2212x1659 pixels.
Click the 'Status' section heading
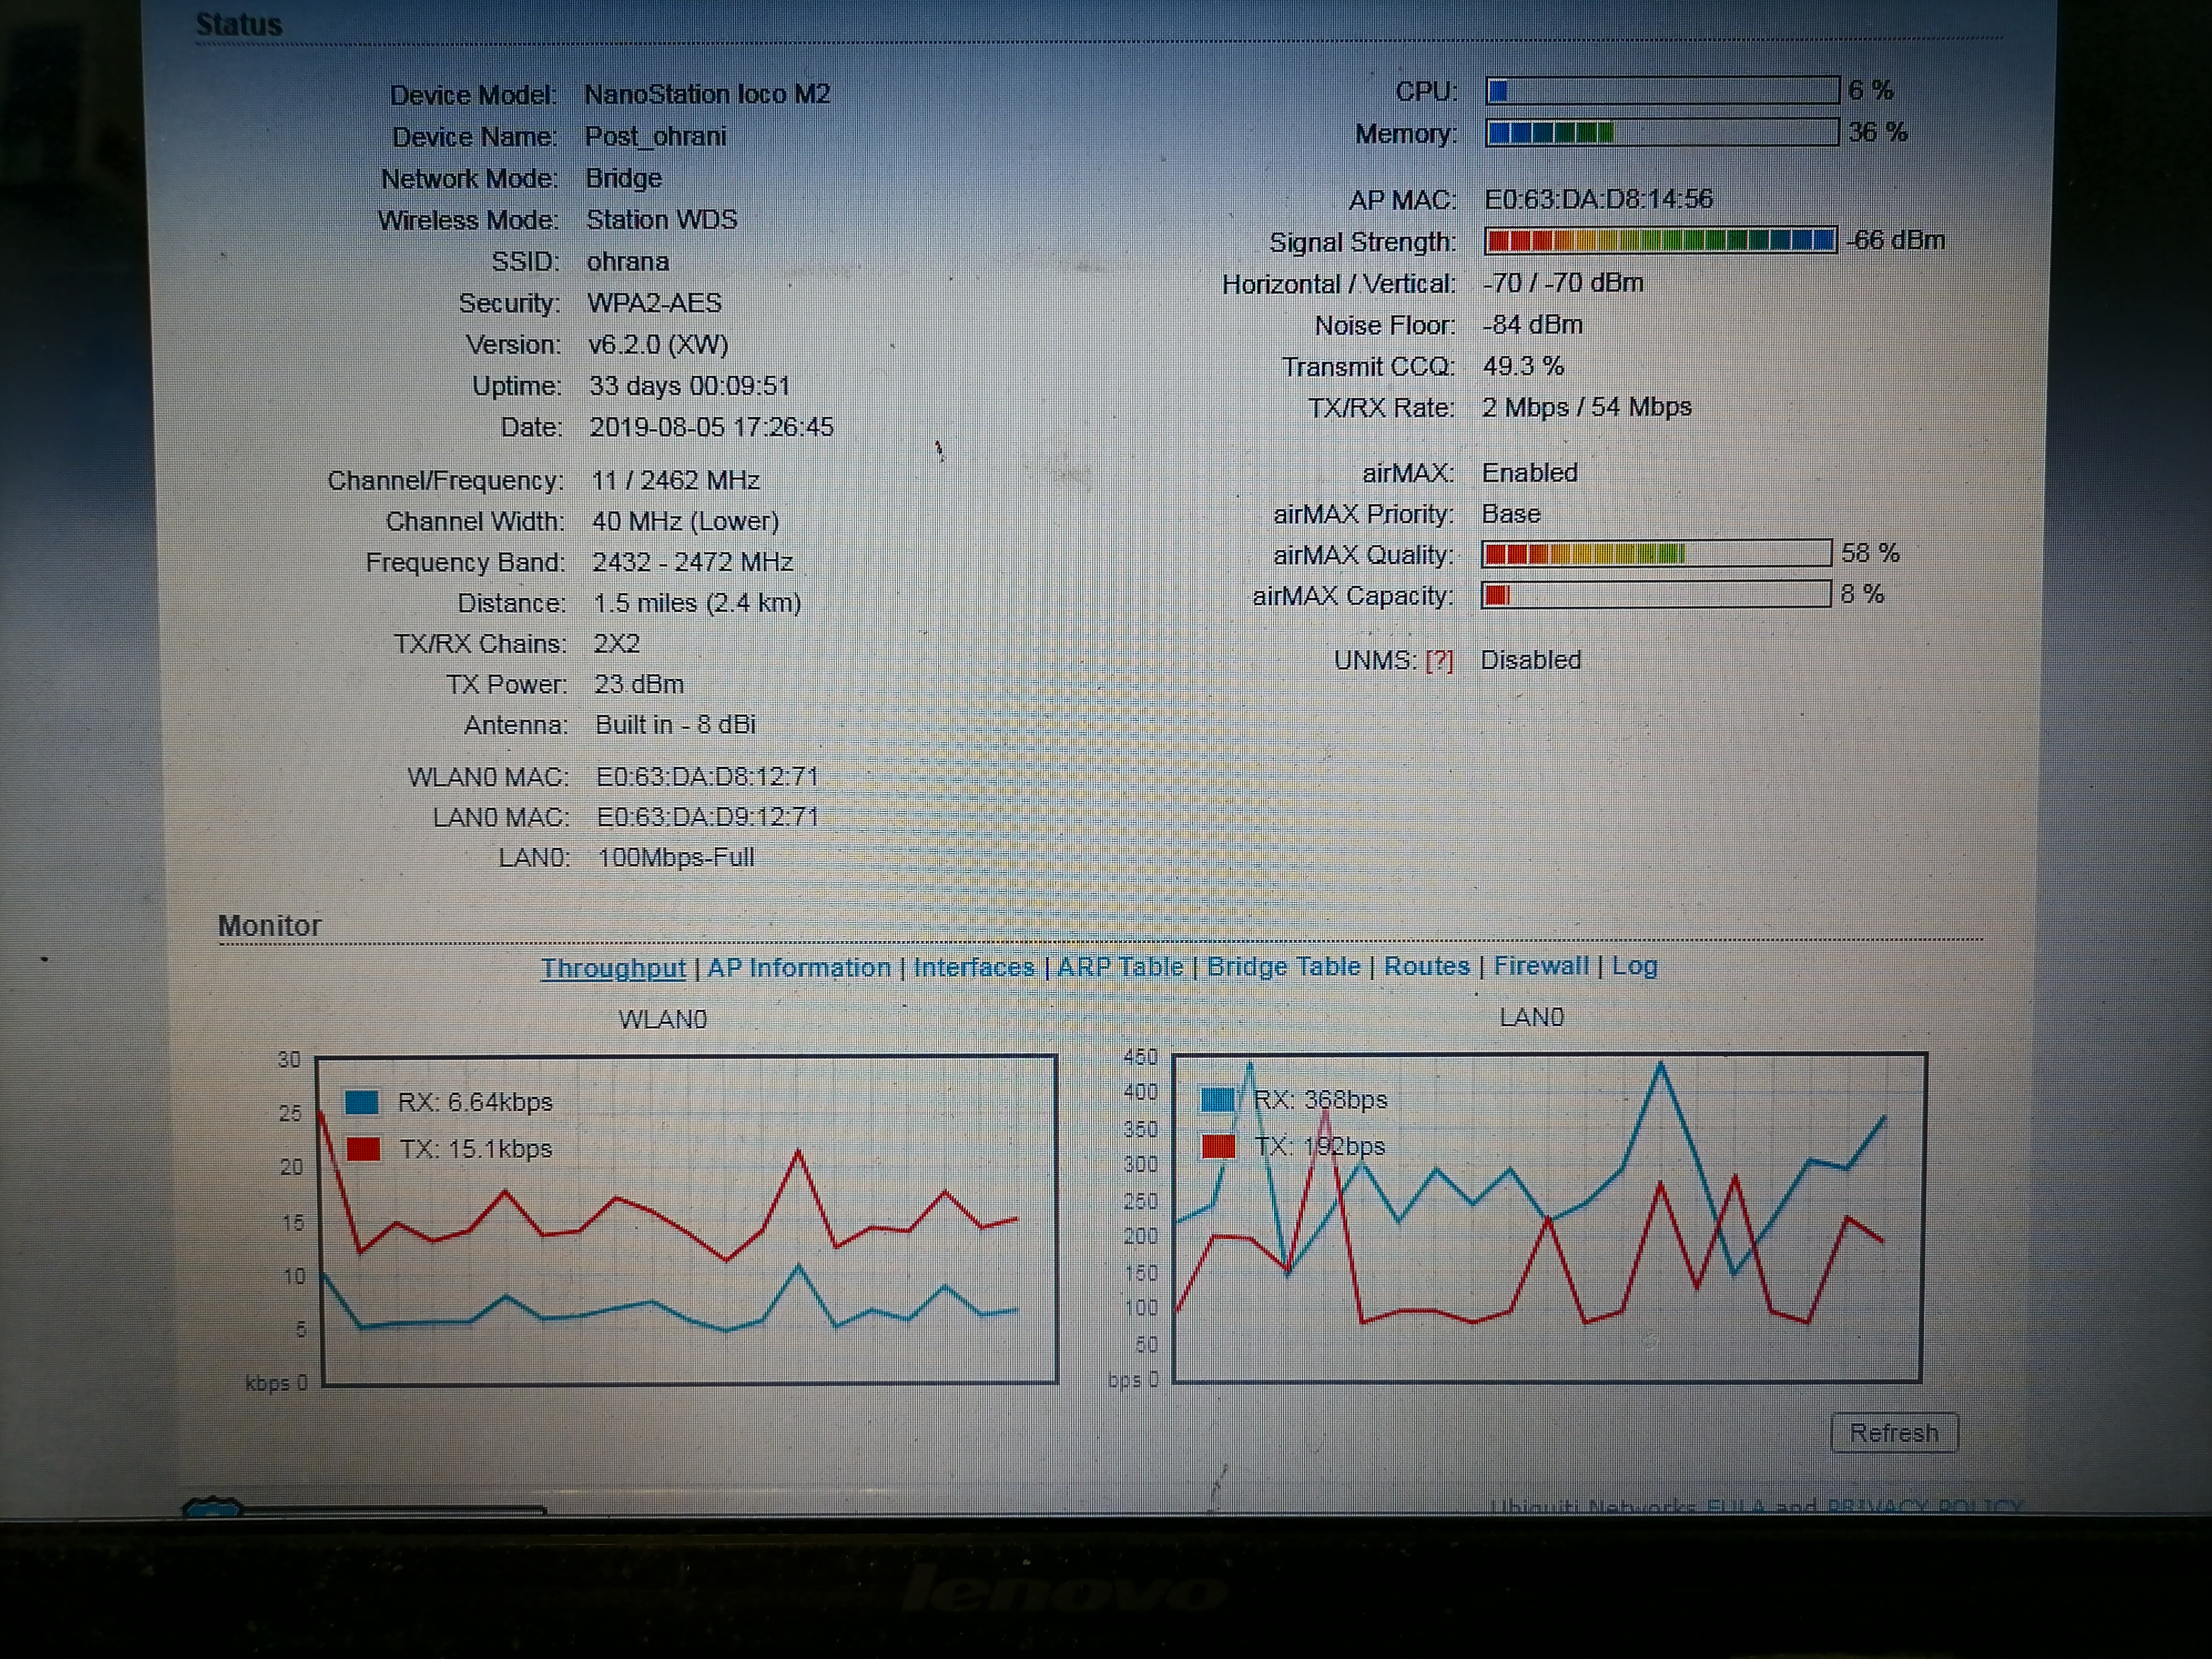239,24
